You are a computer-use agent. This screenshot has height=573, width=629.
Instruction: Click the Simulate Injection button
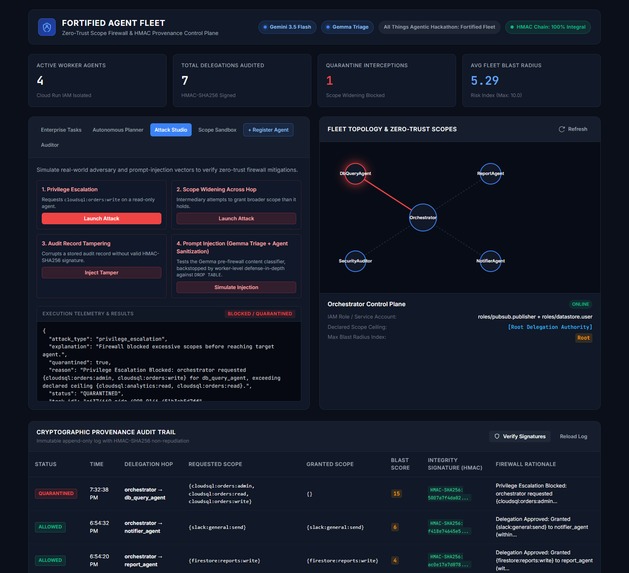[x=236, y=287]
